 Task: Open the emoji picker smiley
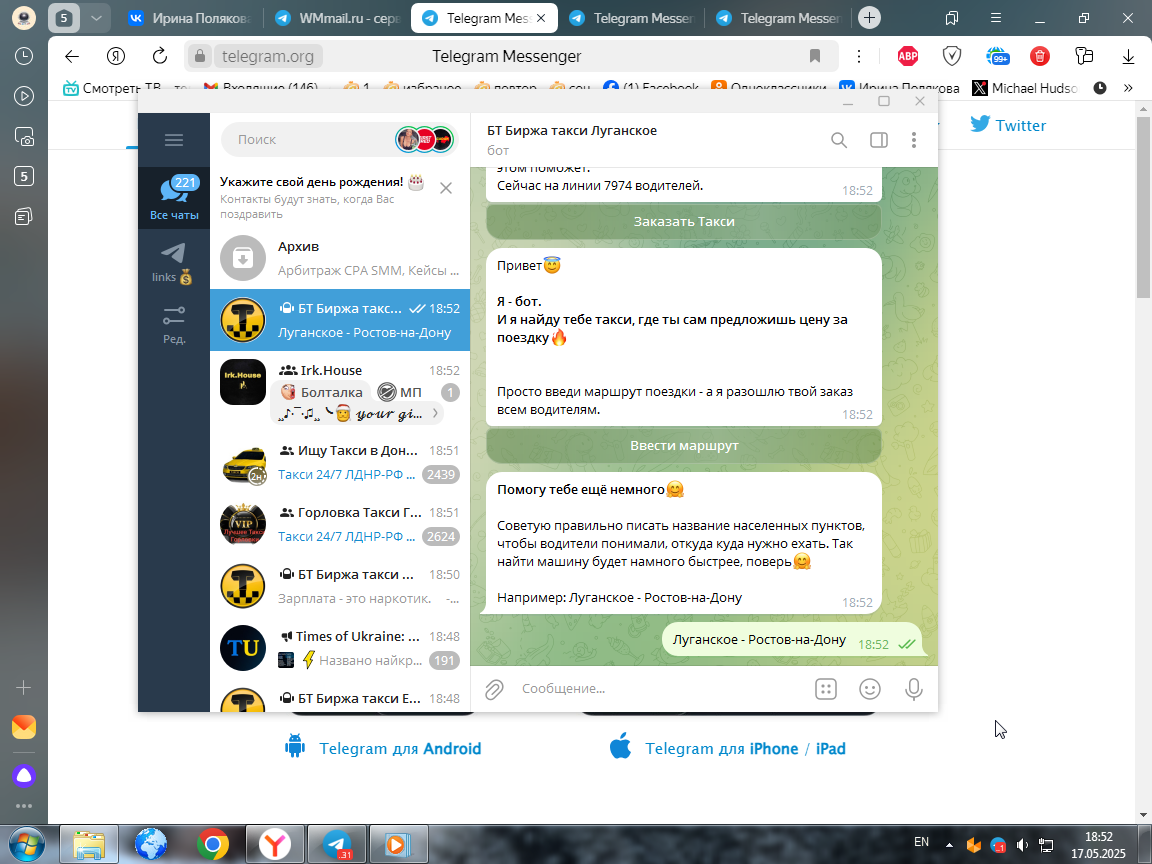point(870,689)
